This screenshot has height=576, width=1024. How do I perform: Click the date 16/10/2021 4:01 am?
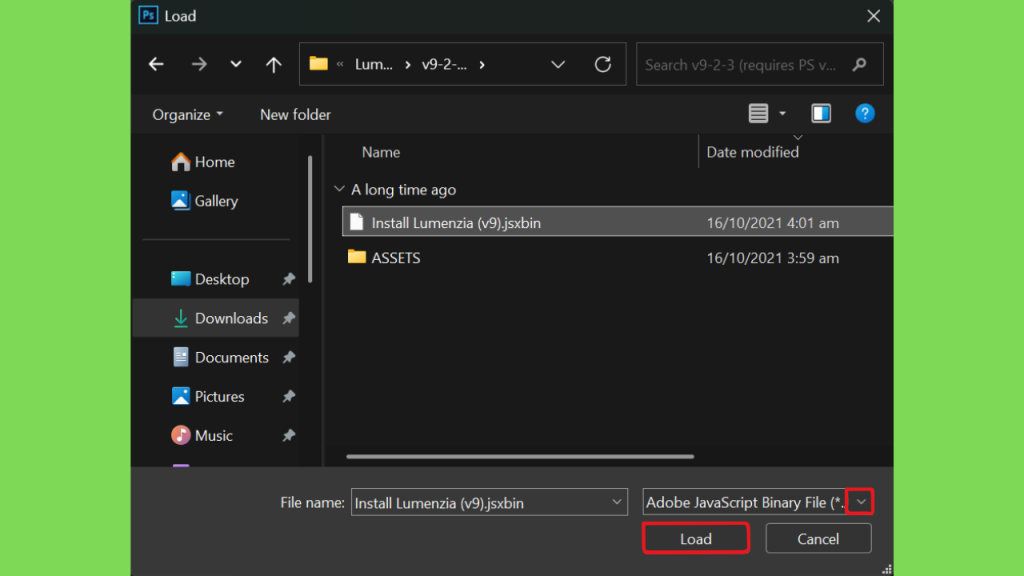pyautogui.click(x=773, y=223)
